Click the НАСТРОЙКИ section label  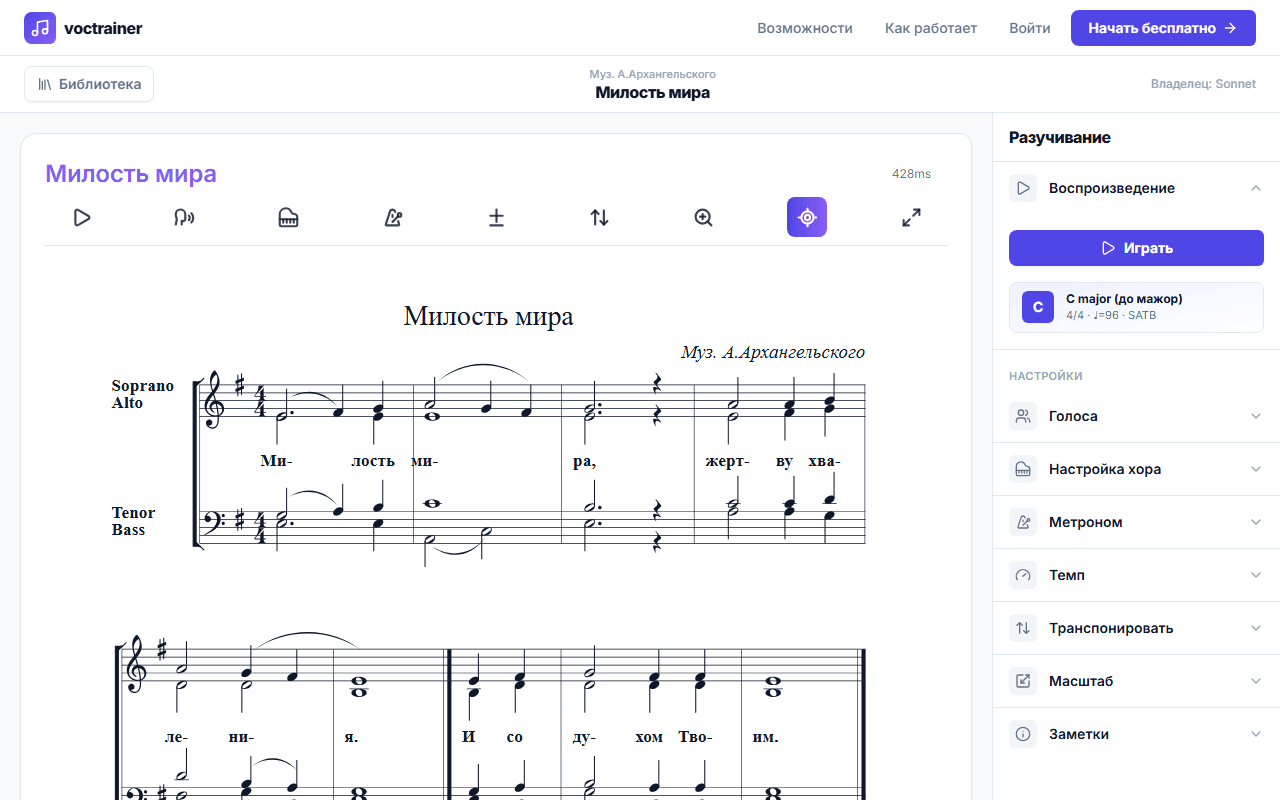click(x=1046, y=376)
